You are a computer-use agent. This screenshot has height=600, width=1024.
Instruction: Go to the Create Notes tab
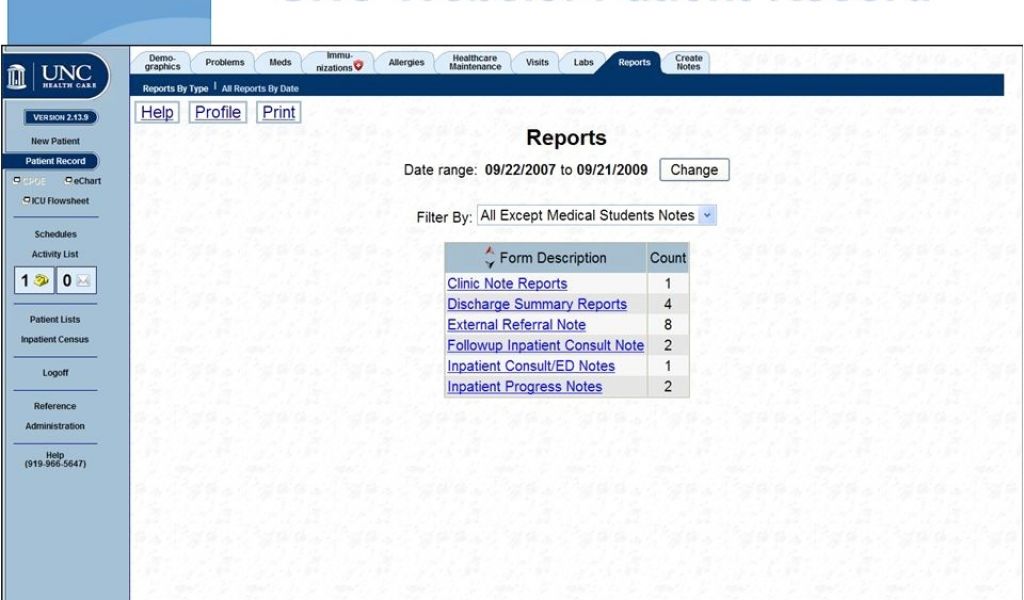pyautogui.click(x=688, y=62)
